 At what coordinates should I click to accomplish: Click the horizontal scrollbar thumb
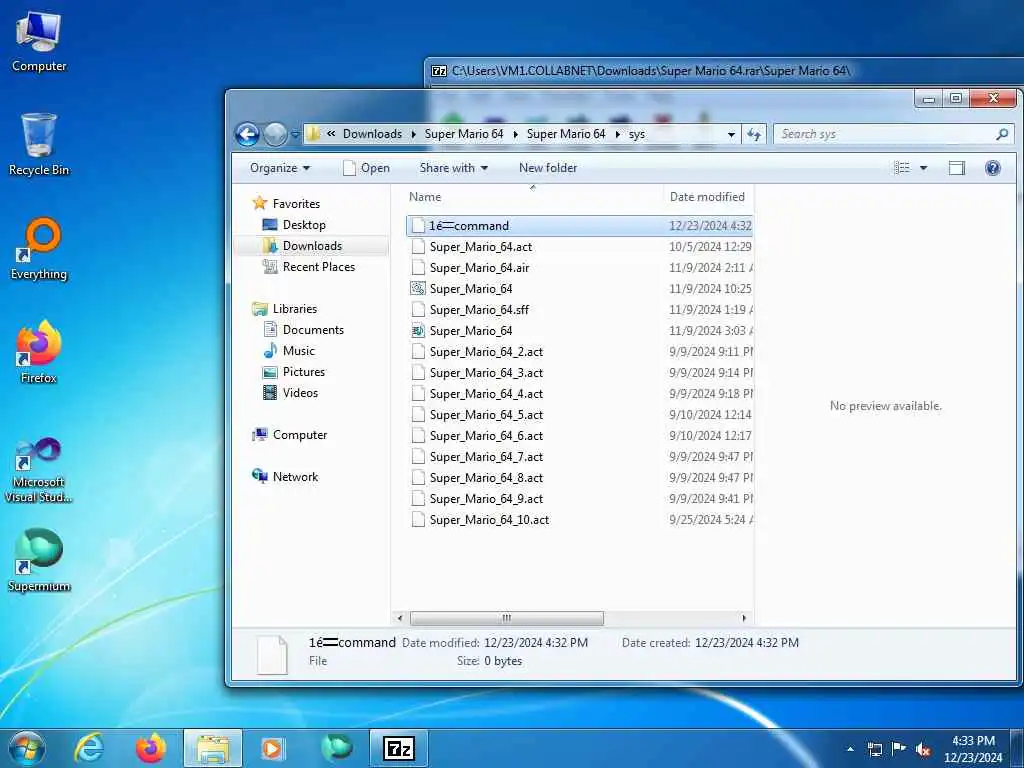(507, 618)
